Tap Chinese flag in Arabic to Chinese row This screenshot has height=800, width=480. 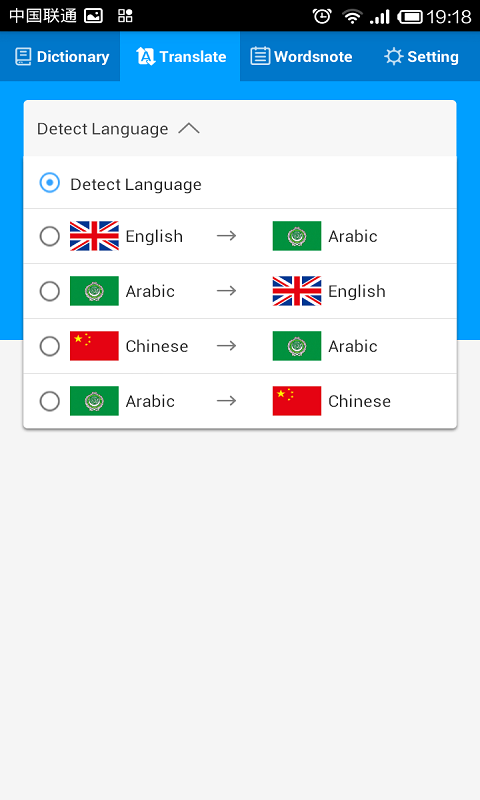tap(297, 401)
